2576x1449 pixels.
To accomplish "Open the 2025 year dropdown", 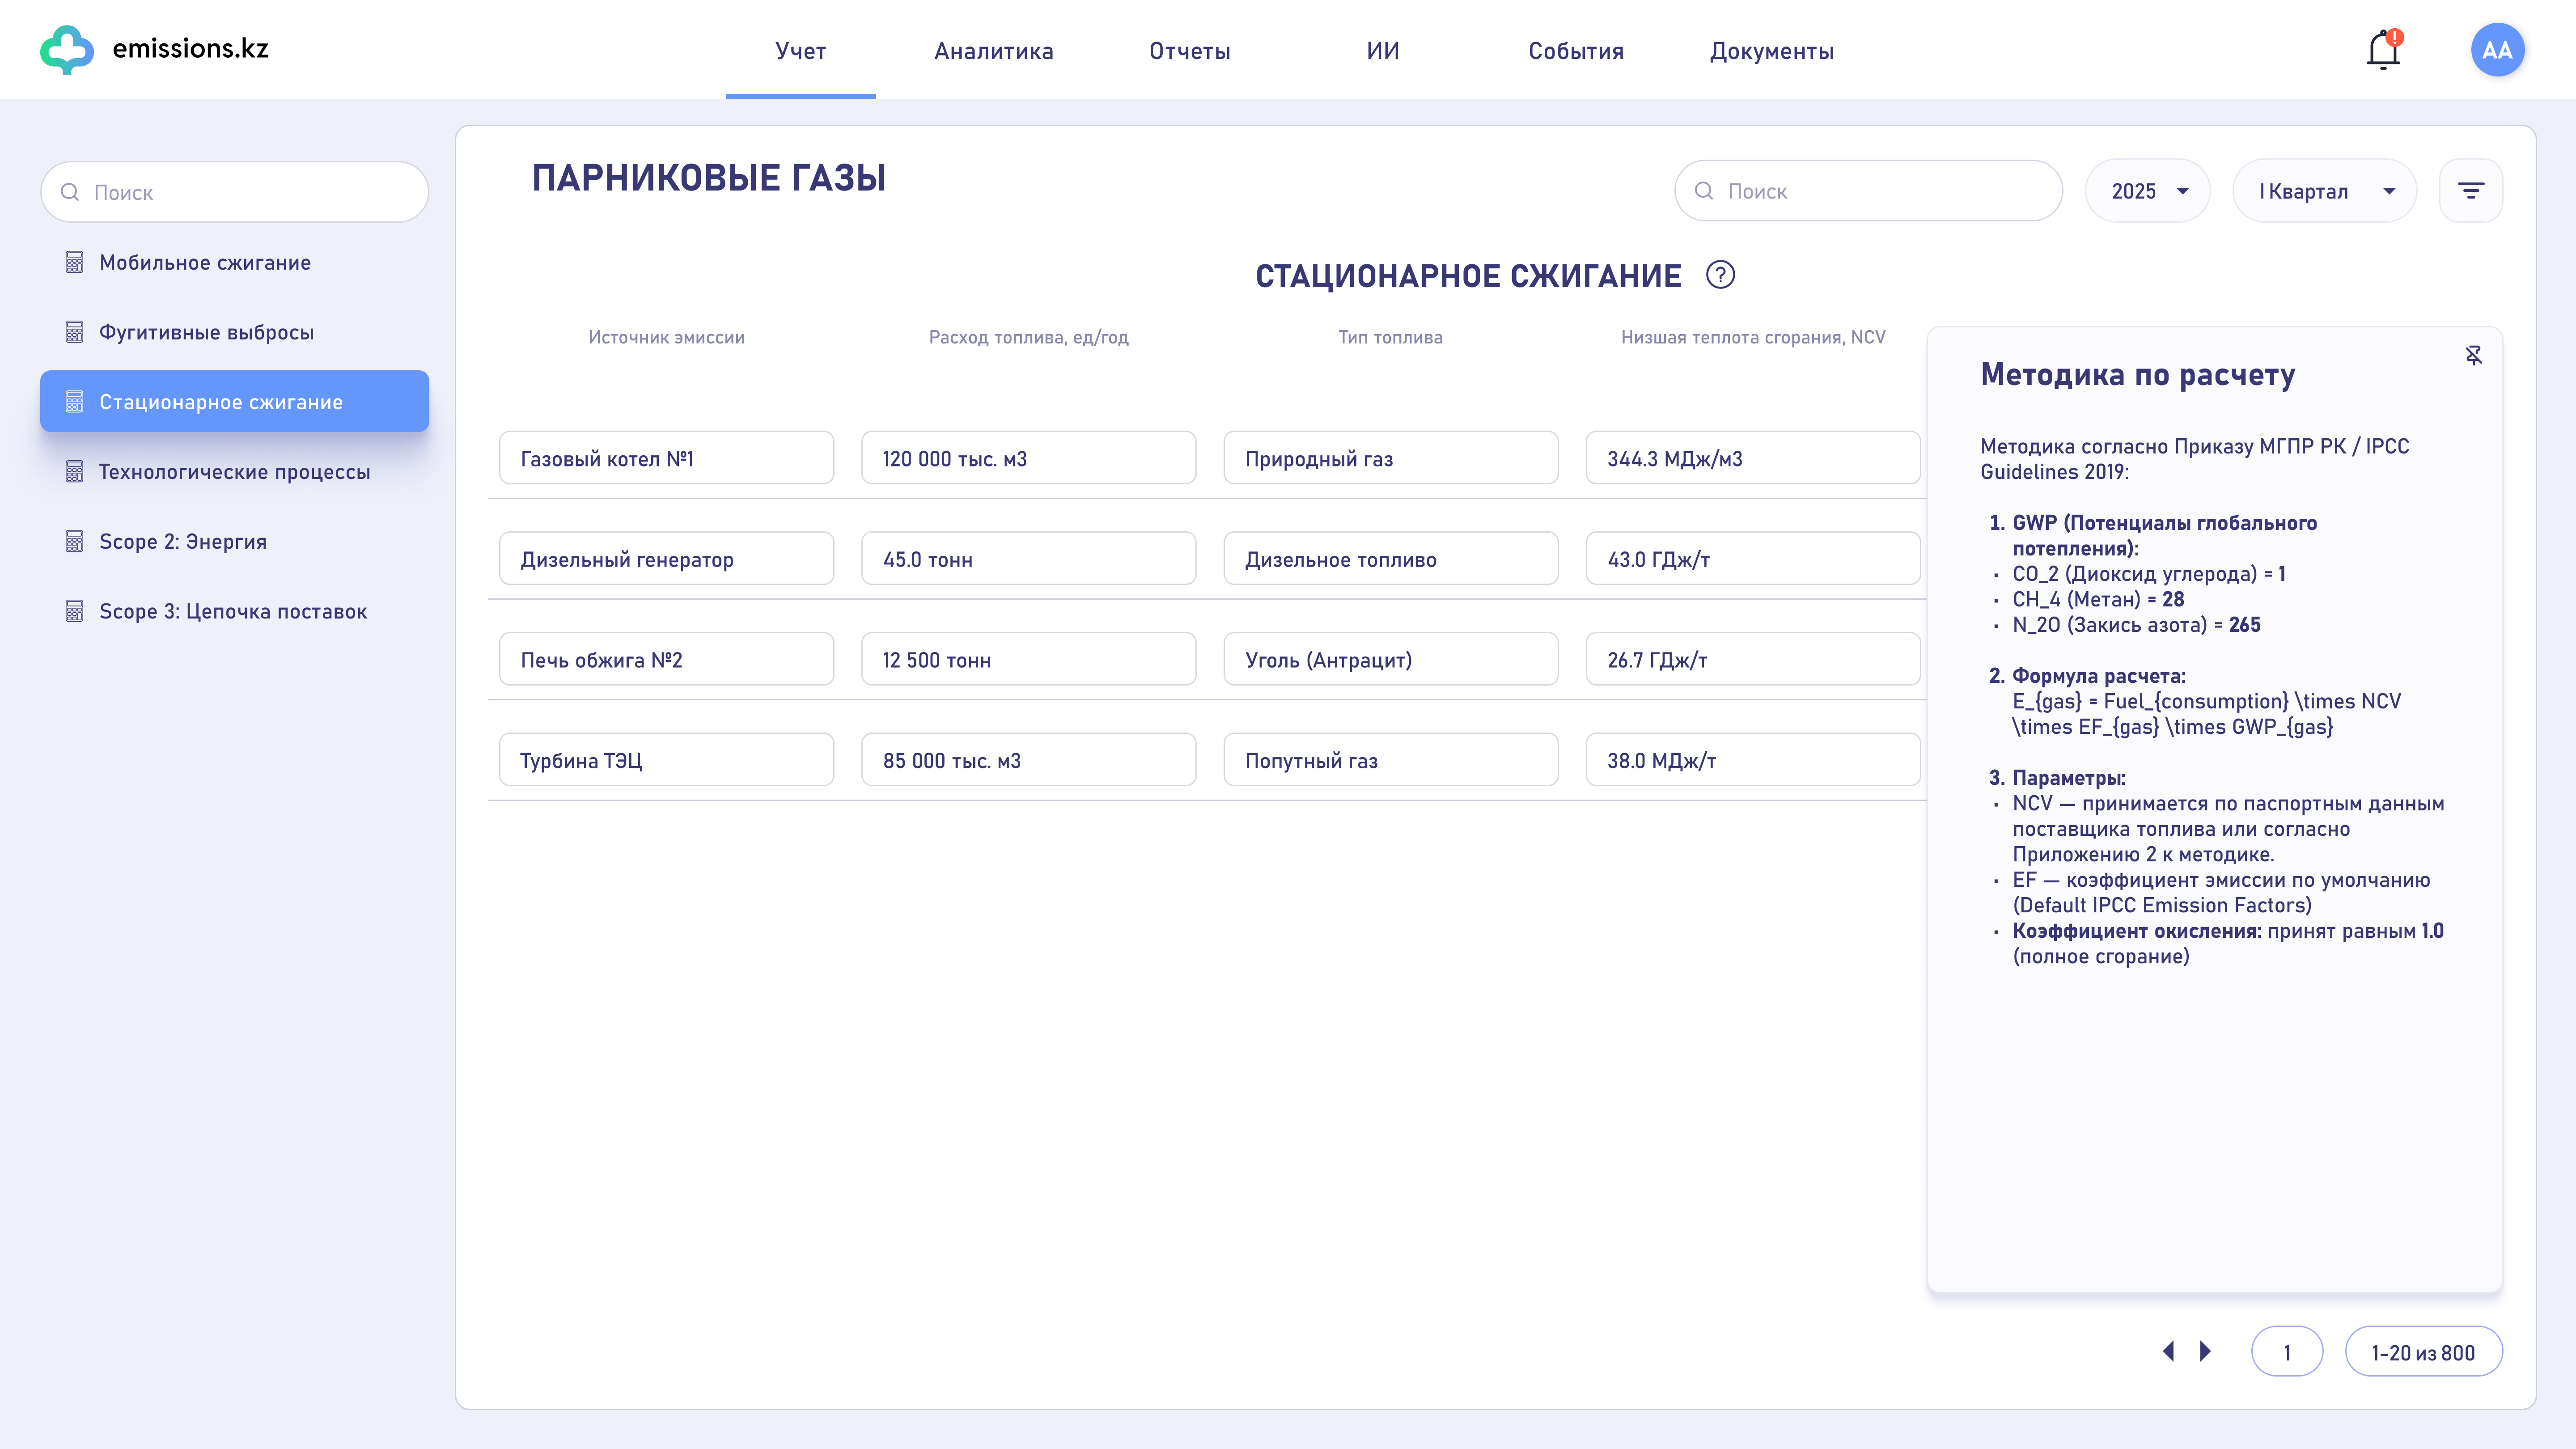I will (x=2147, y=191).
